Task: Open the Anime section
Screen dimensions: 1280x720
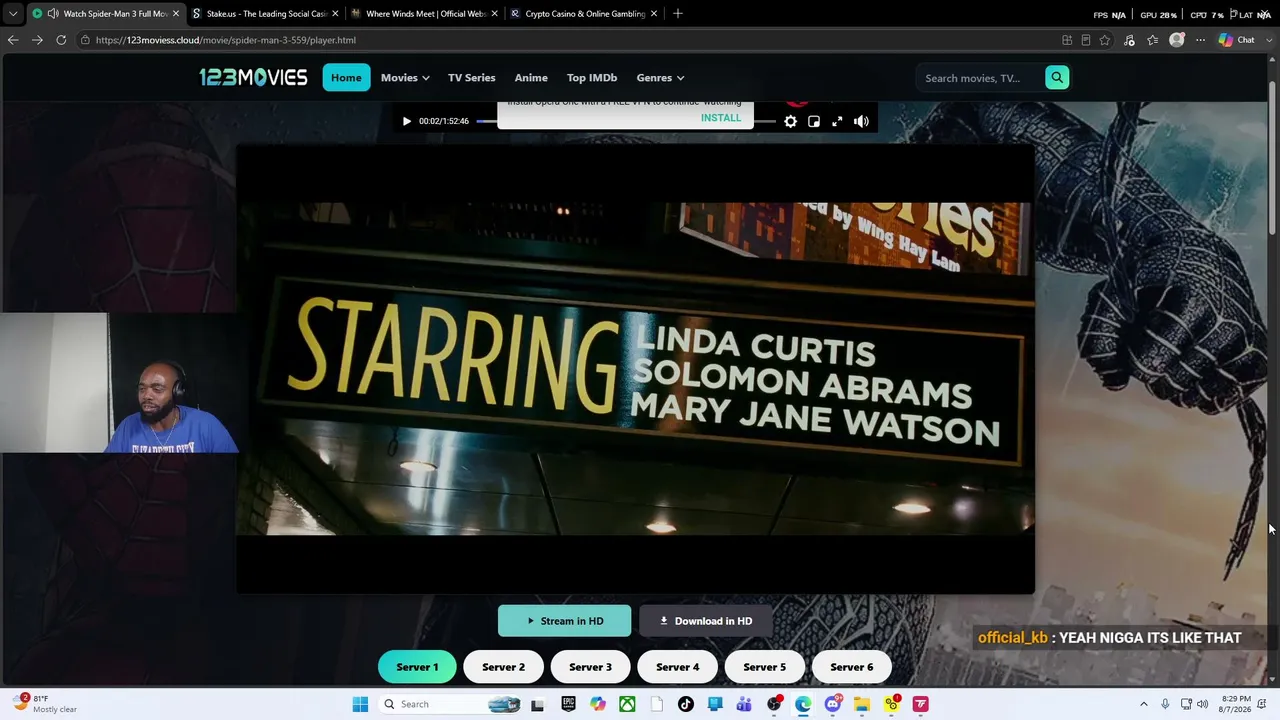Action: (531, 77)
